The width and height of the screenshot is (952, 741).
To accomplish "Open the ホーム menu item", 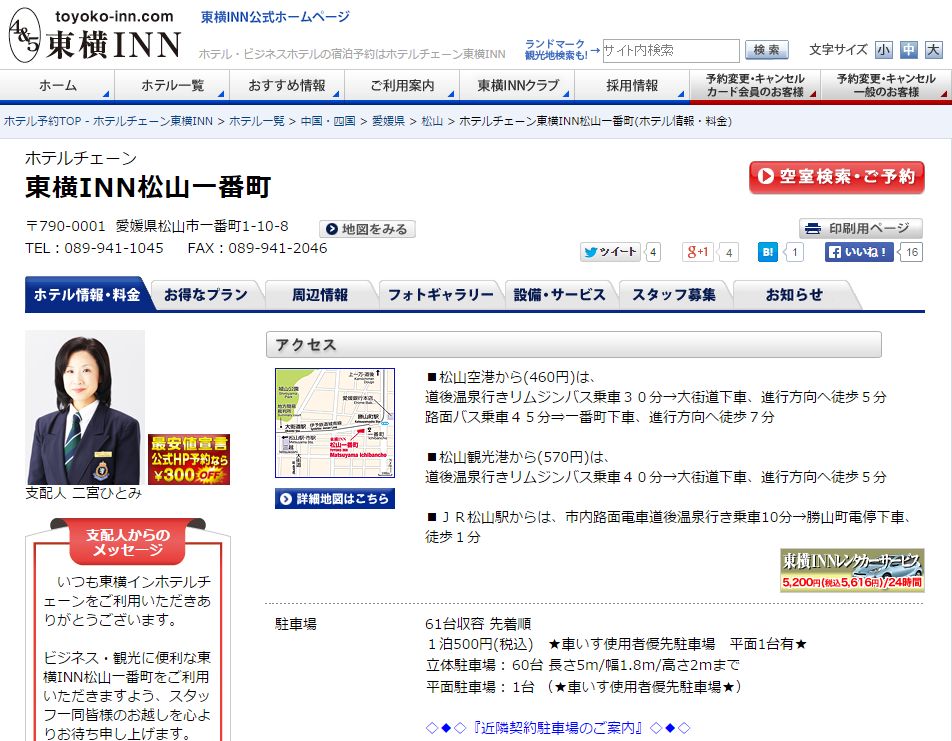I will tap(58, 86).
